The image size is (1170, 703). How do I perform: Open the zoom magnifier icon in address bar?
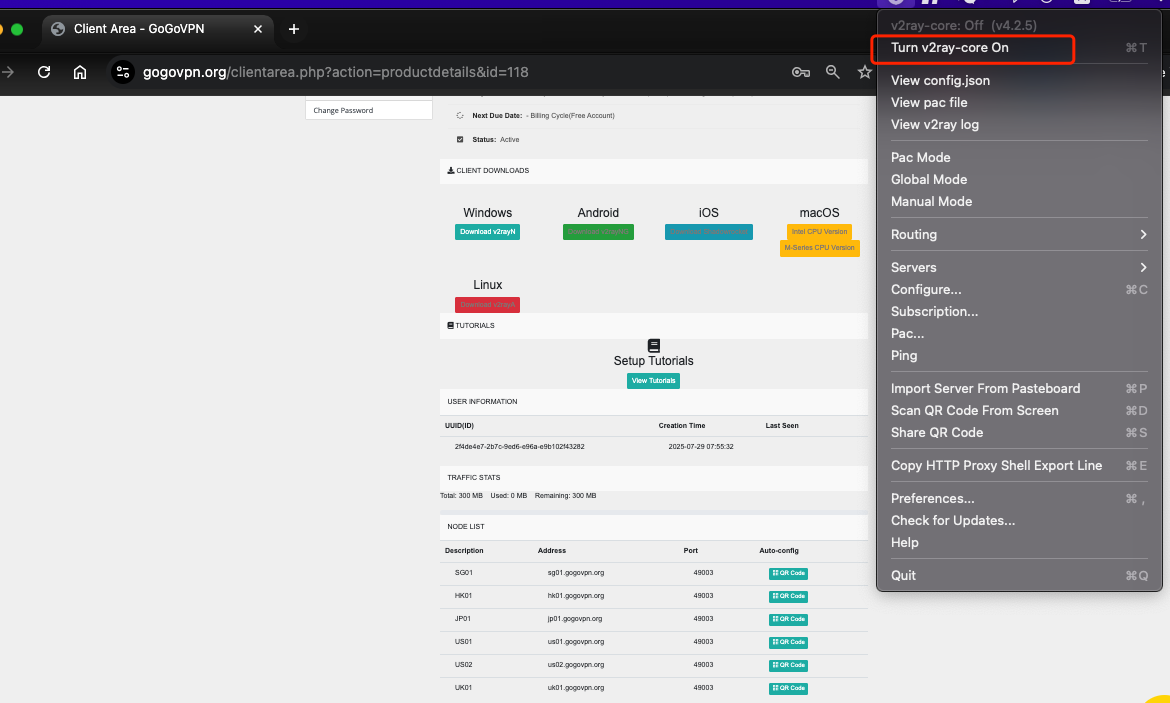click(833, 72)
